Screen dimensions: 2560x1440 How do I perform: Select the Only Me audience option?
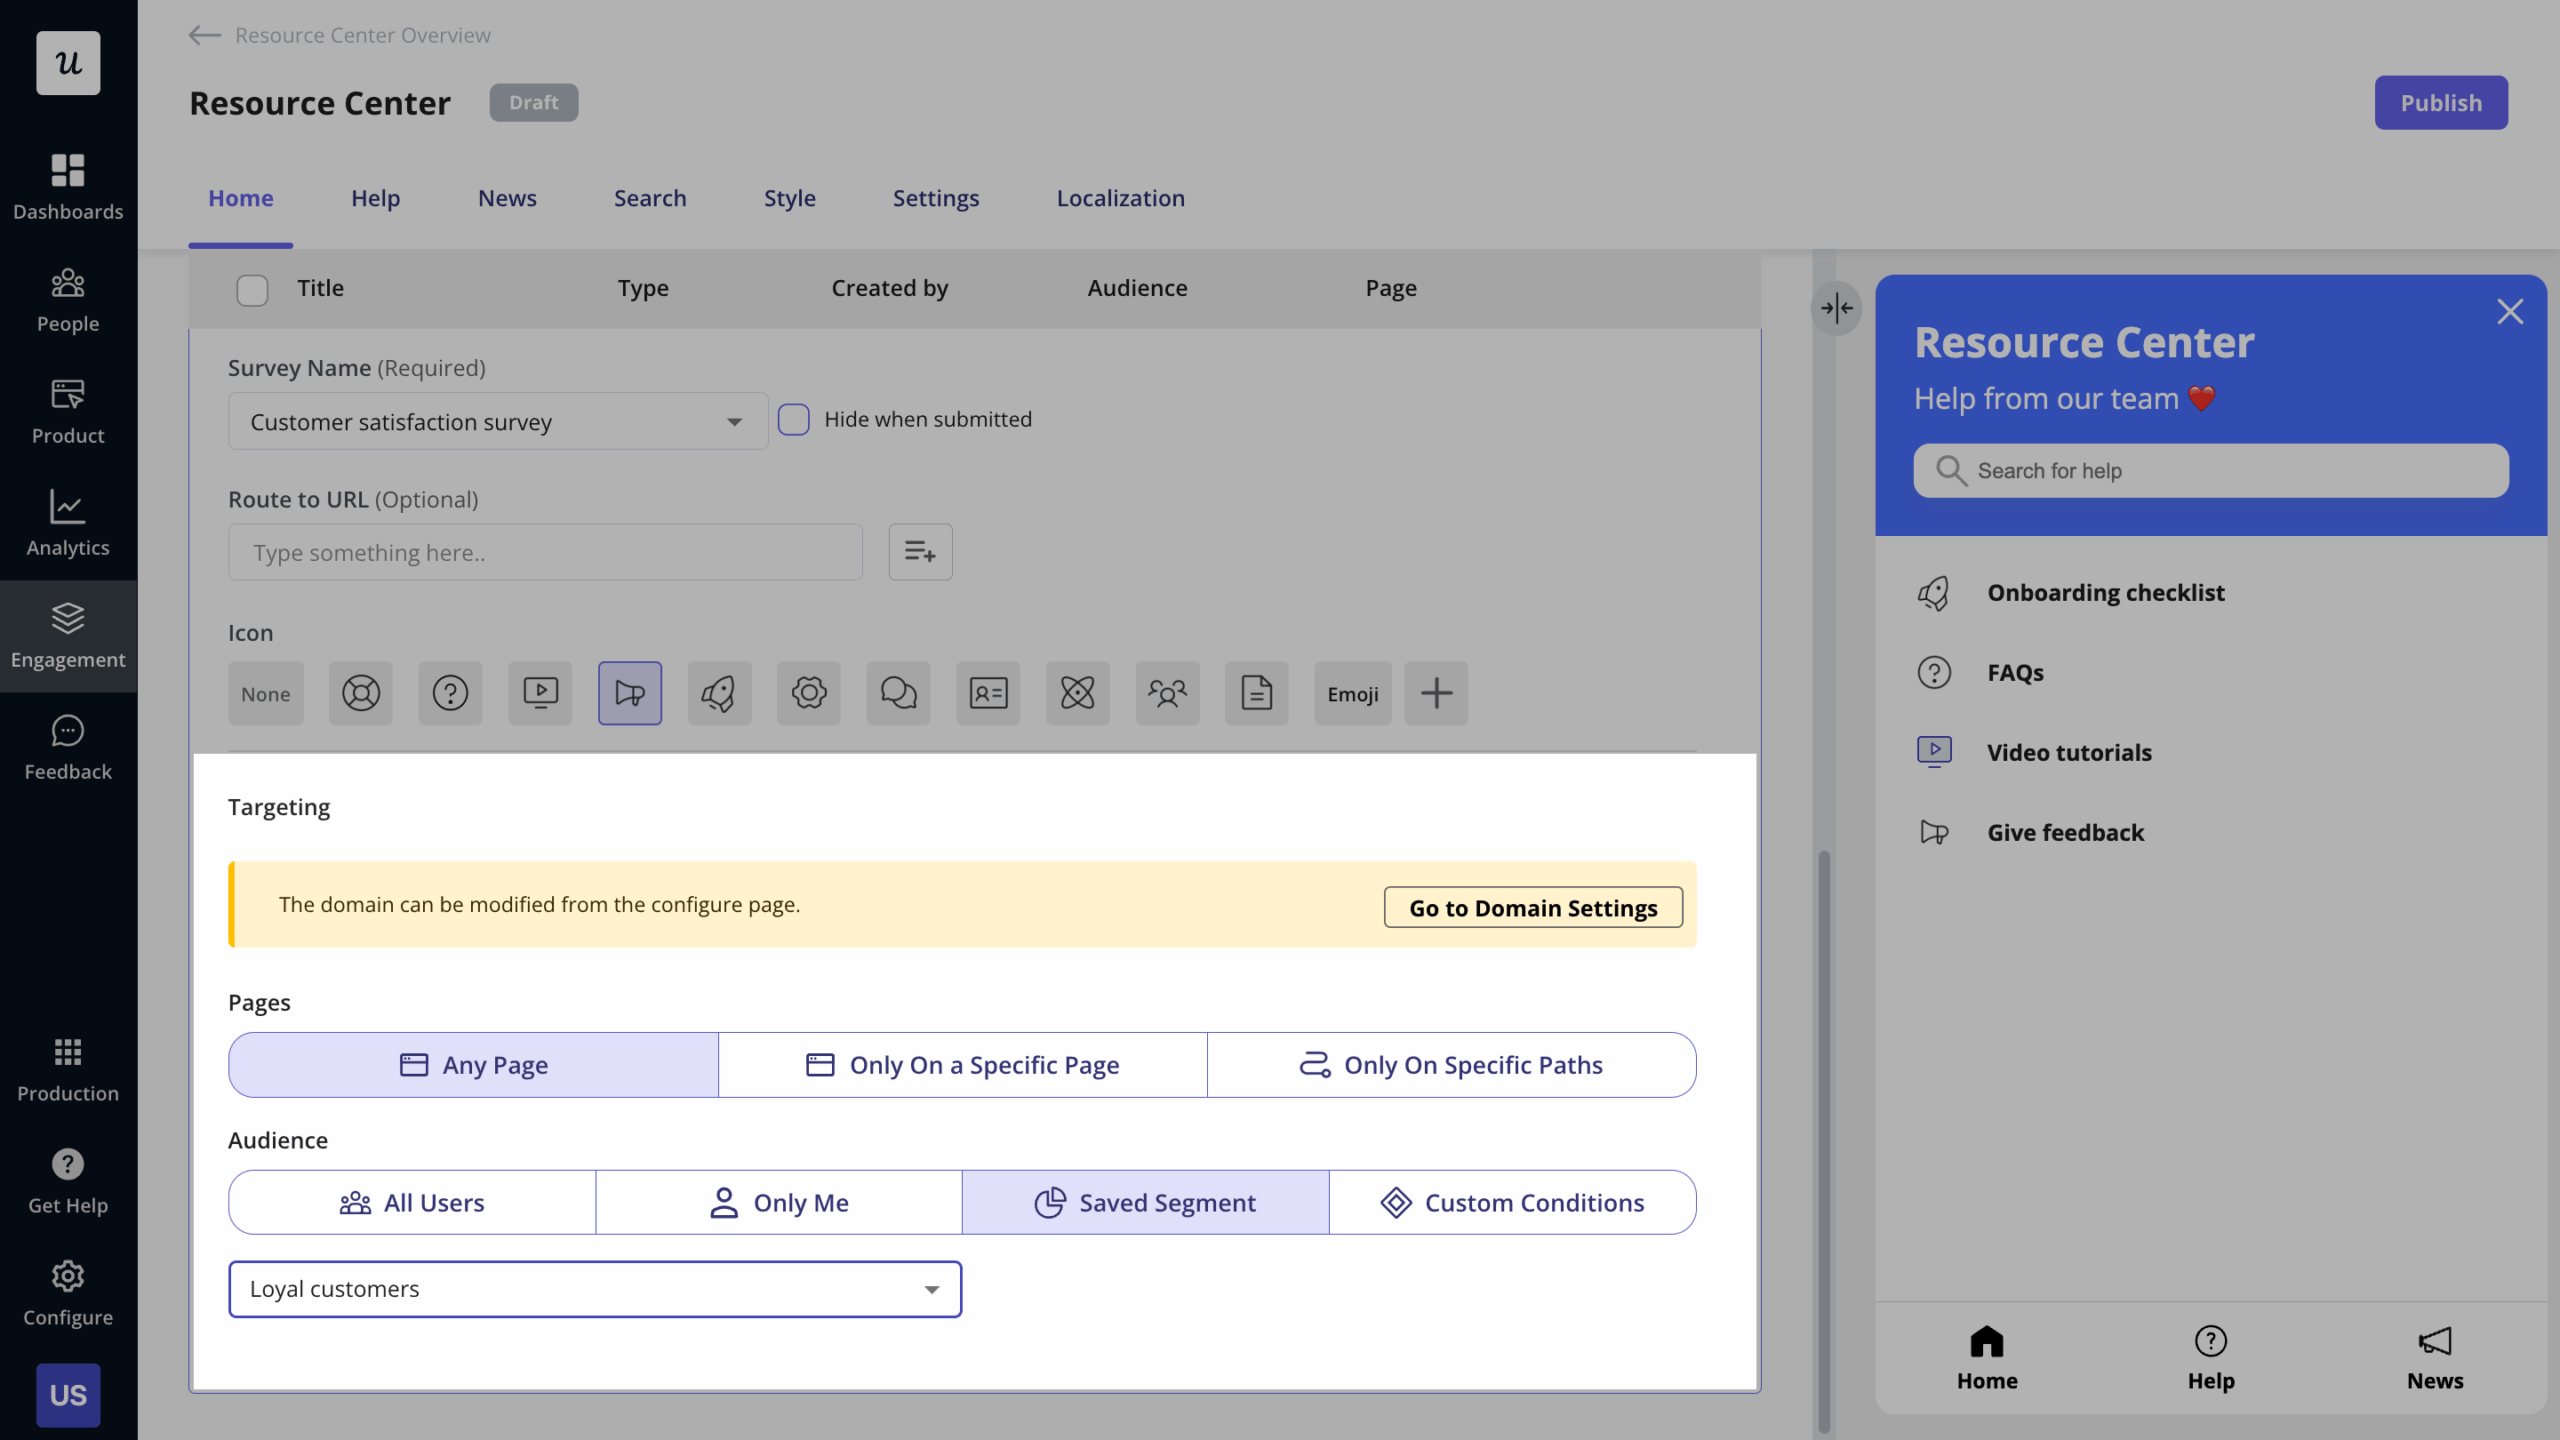(x=779, y=1202)
